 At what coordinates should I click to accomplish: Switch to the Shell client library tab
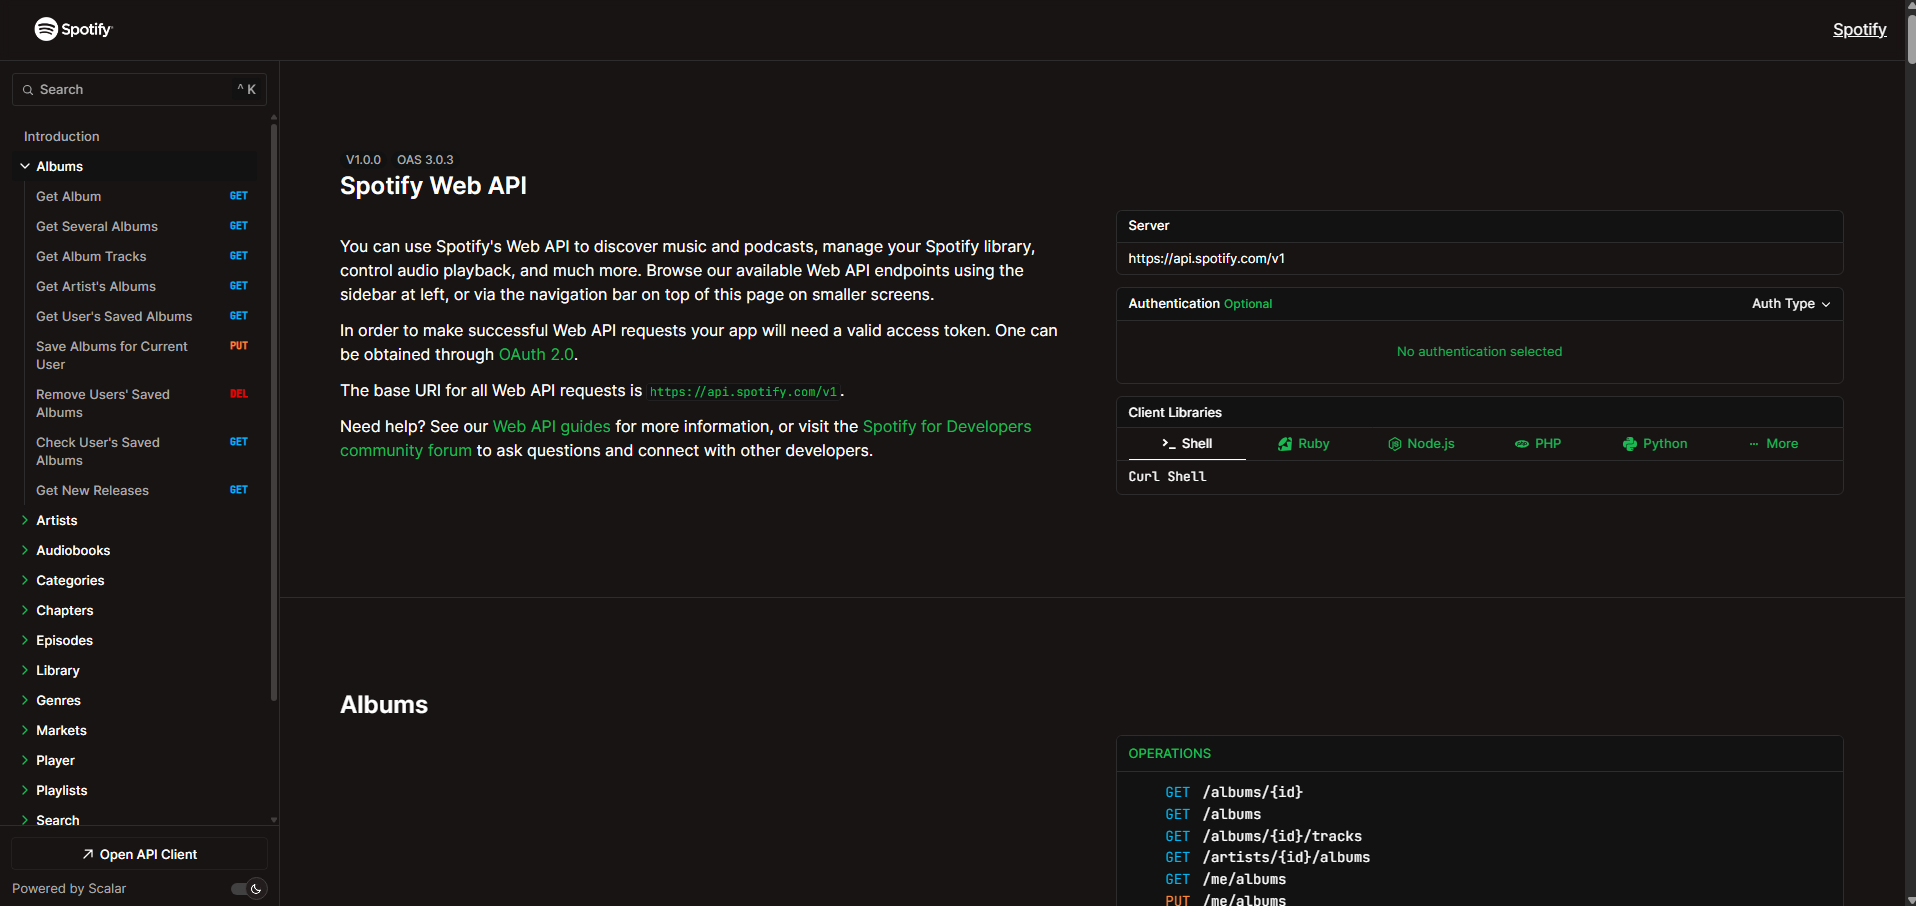click(1187, 444)
